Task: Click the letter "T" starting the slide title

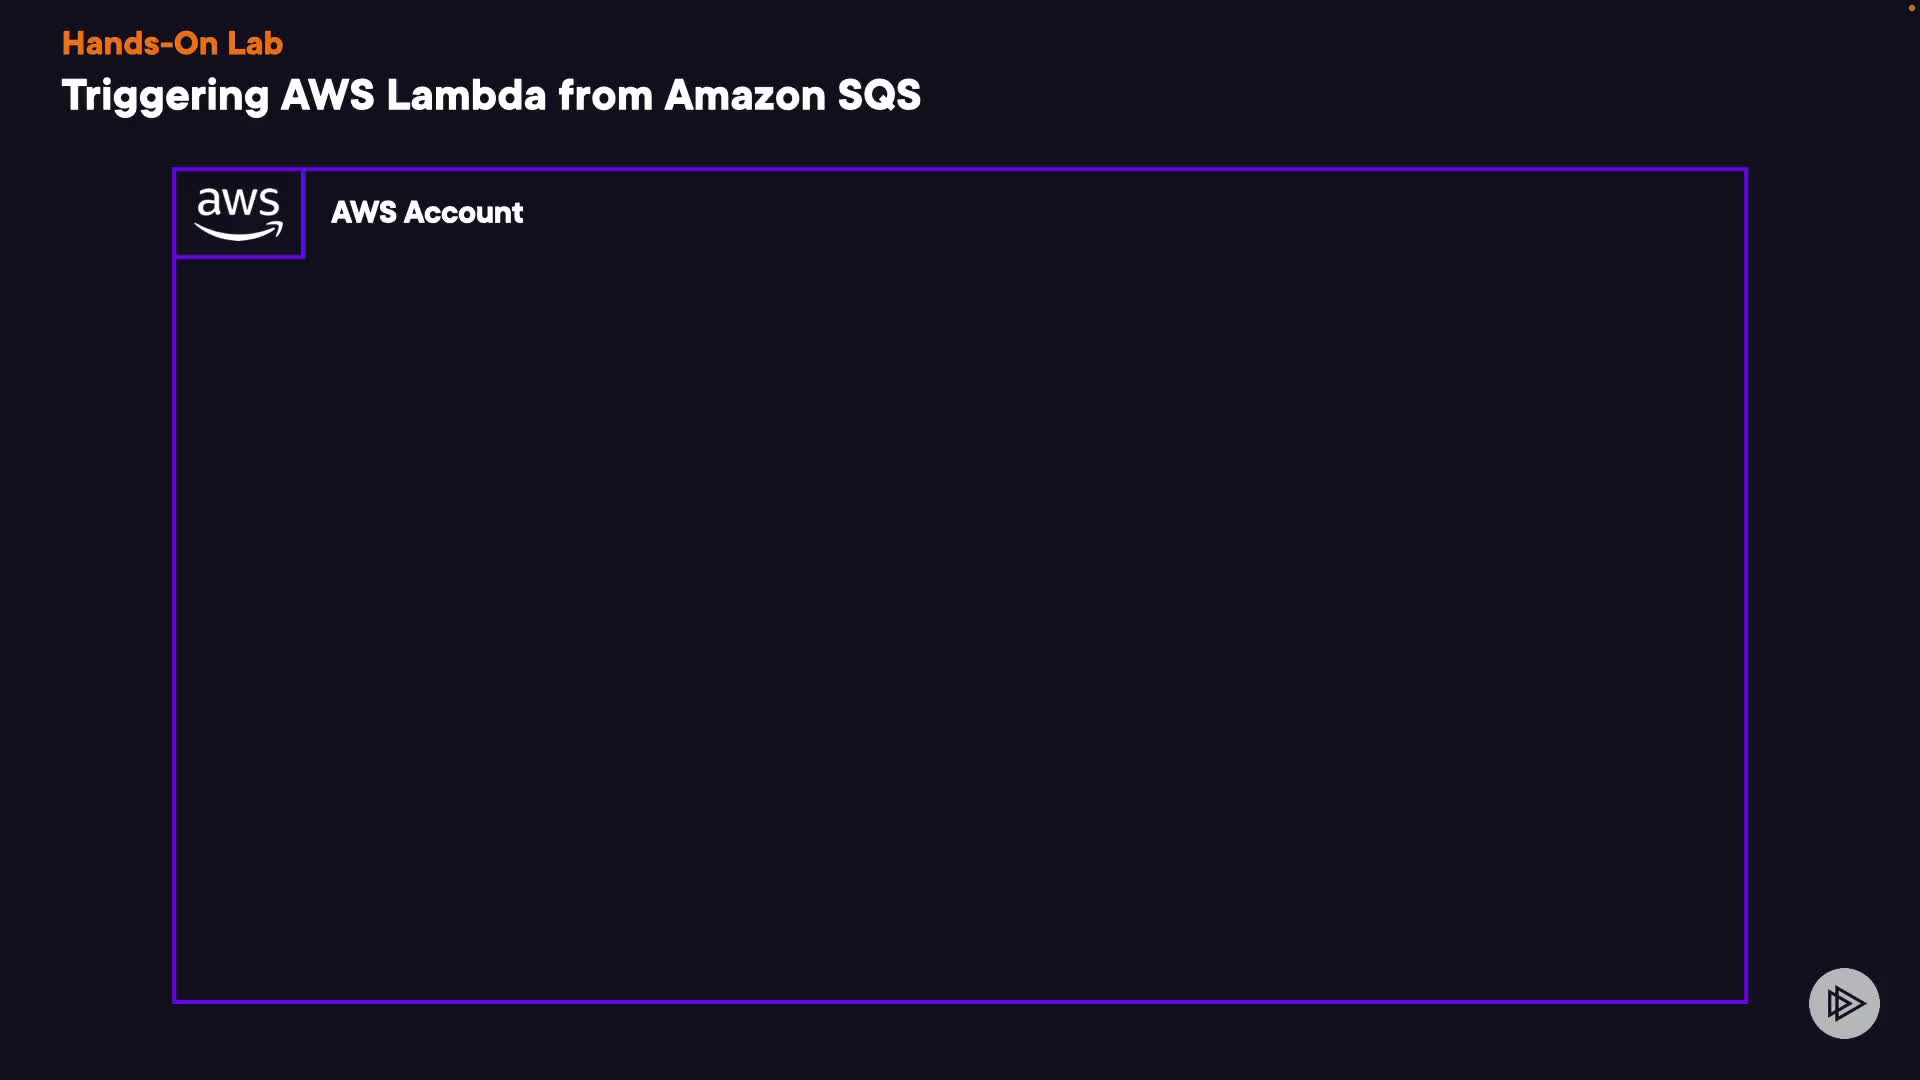Action: pyautogui.click(x=73, y=96)
